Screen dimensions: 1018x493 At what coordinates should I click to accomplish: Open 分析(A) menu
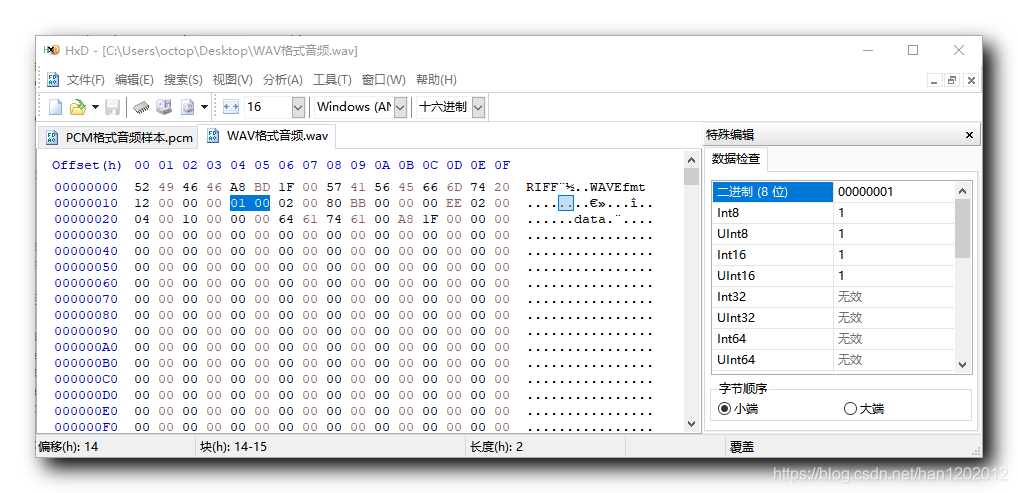[x=282, y=80]
